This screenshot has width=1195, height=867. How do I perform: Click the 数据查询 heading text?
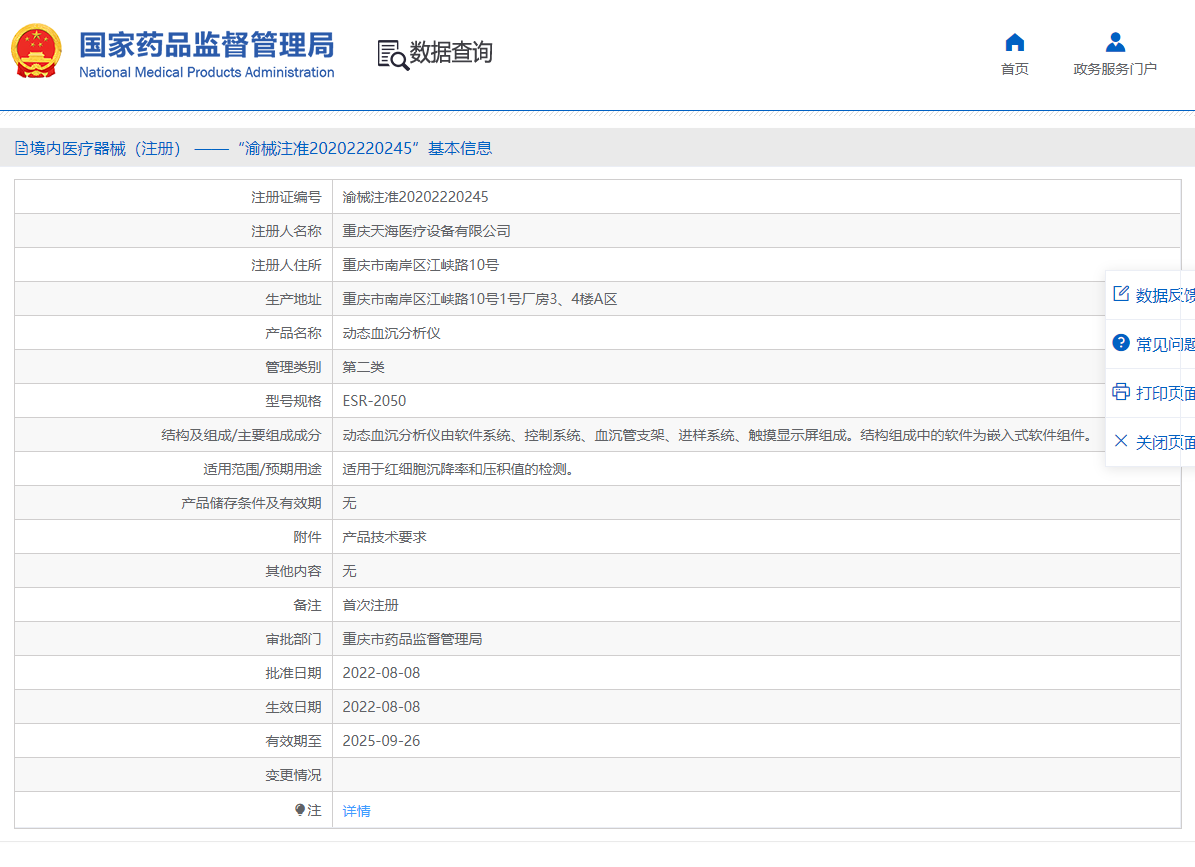[451, 53]
